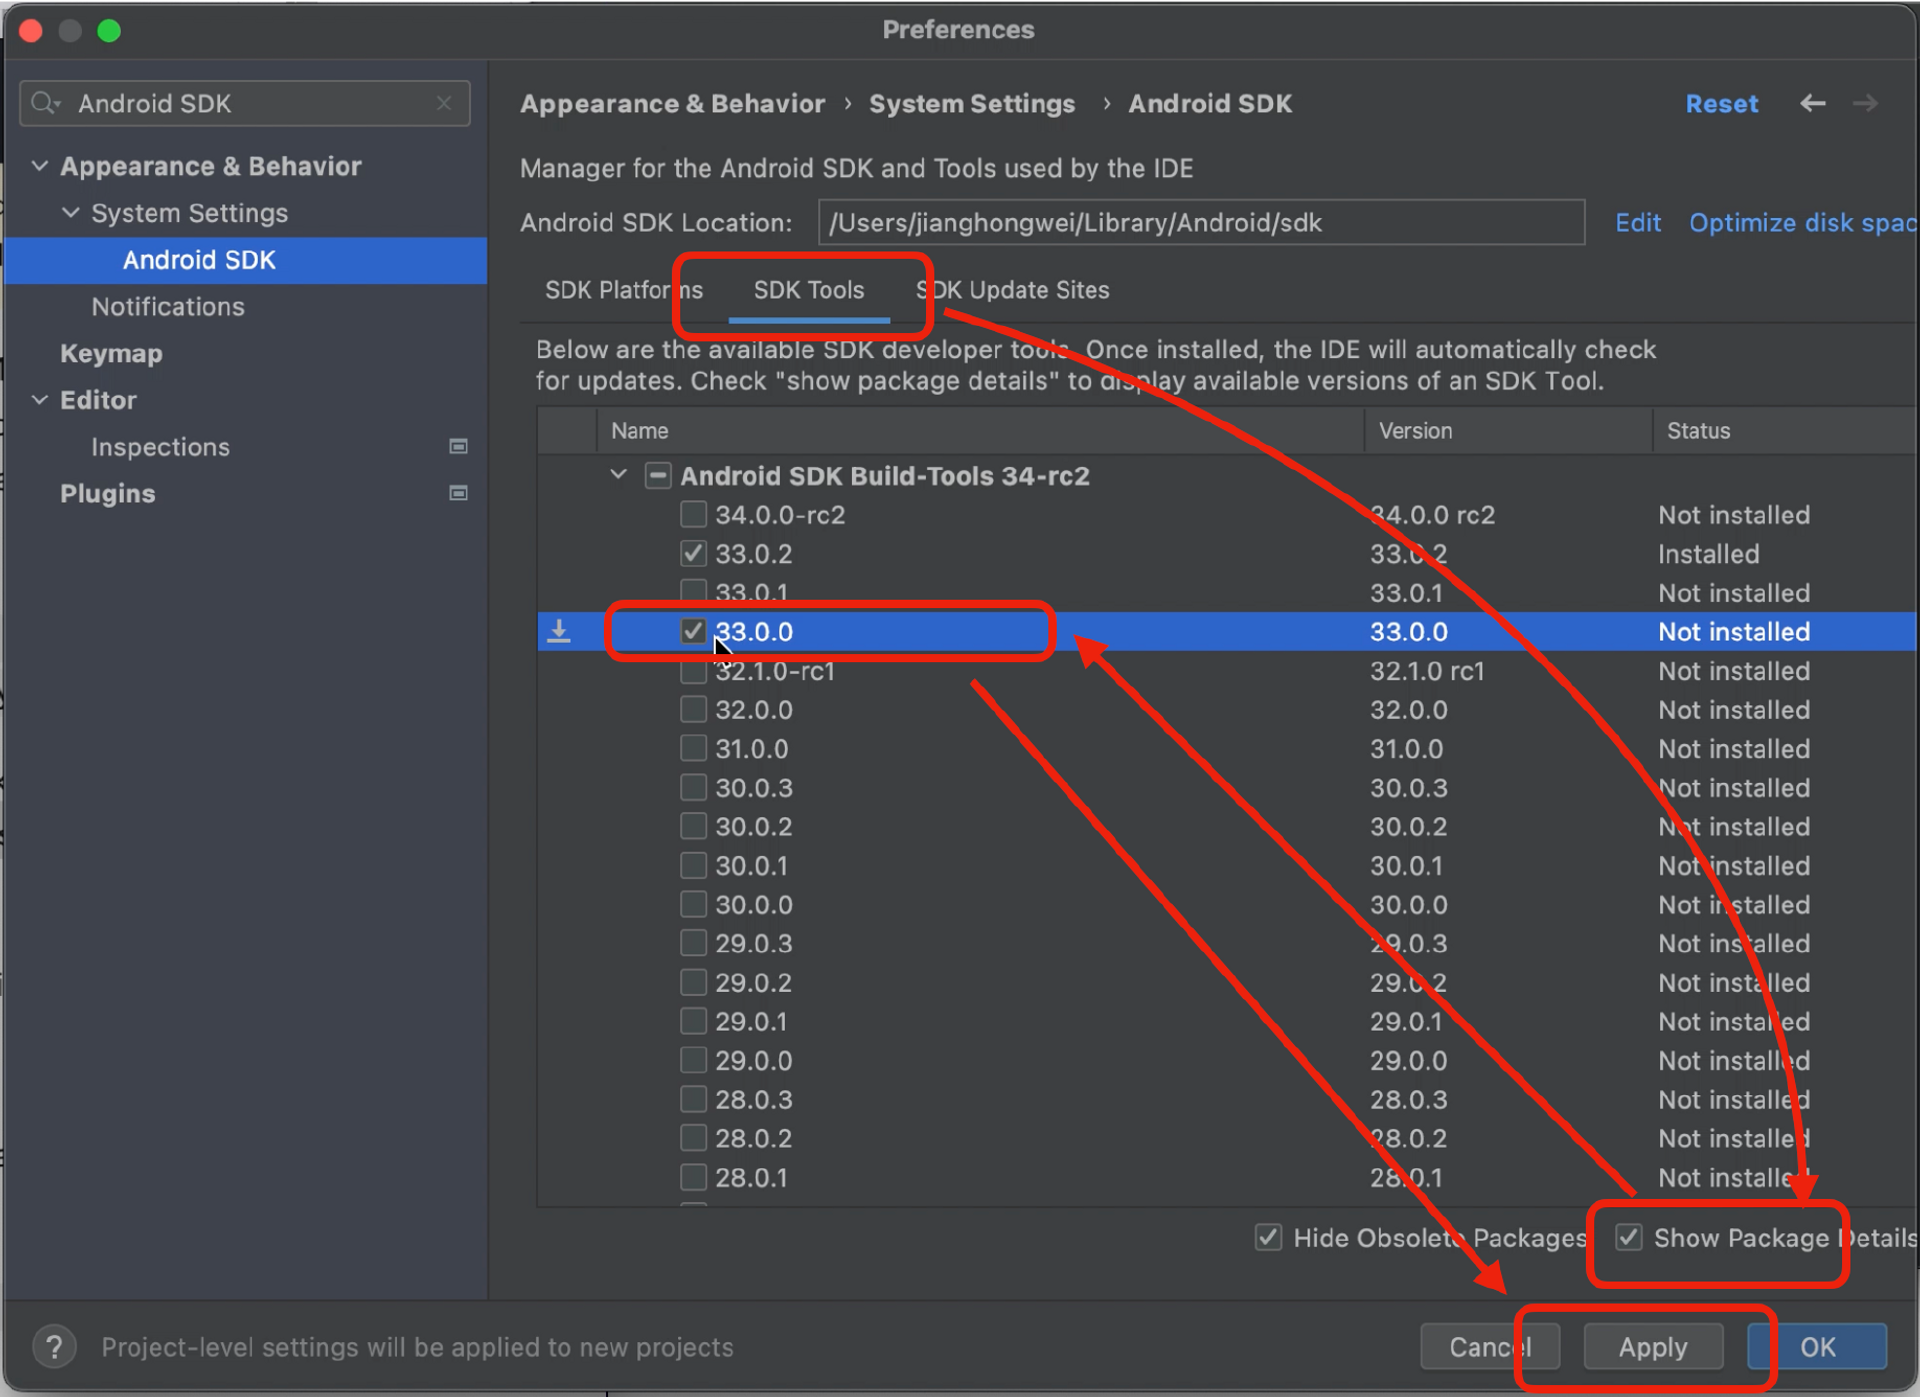Select the 28.0.1 row name

750,1177
